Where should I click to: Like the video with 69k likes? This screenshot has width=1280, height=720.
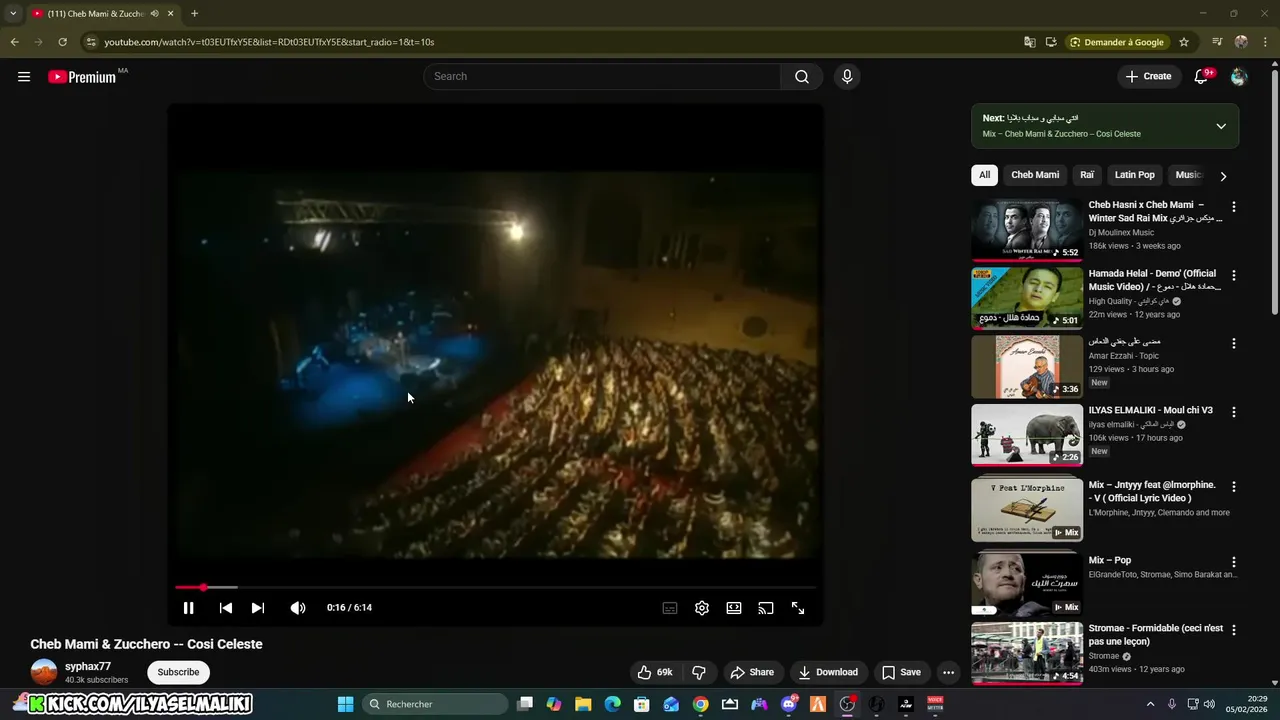click(x=655, y=672)
